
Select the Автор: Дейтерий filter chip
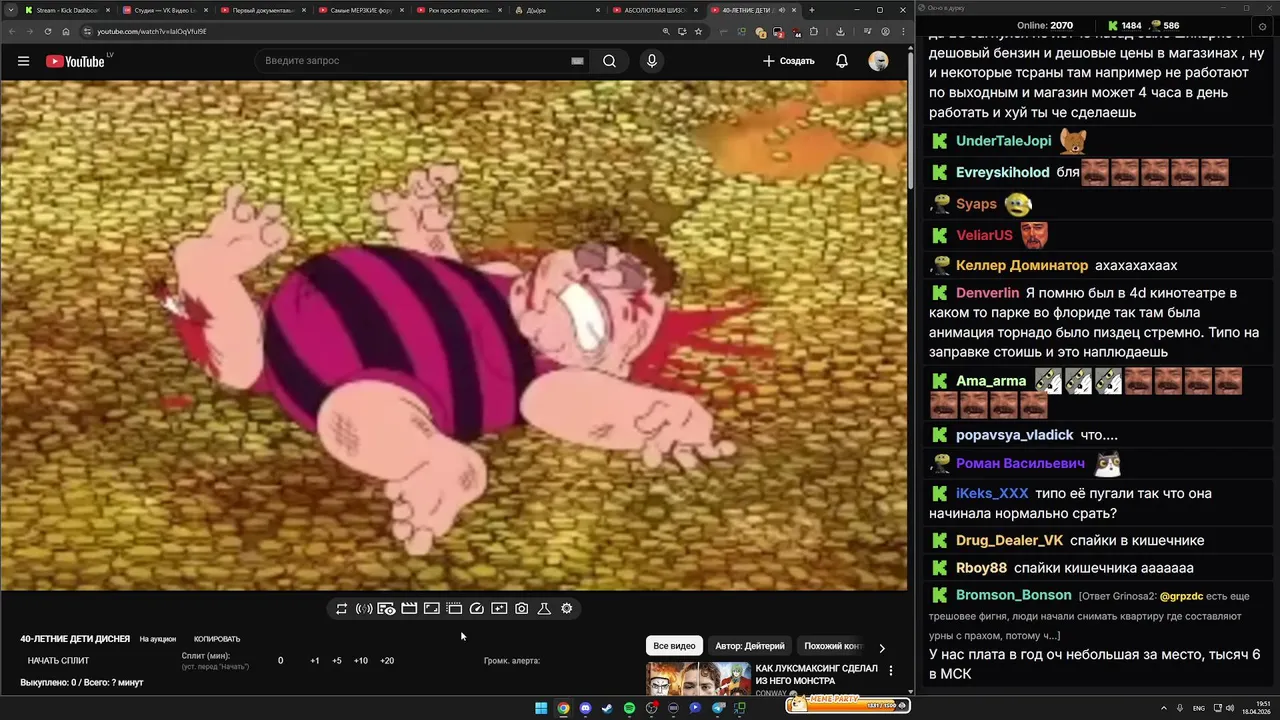(x=750, y=646)
